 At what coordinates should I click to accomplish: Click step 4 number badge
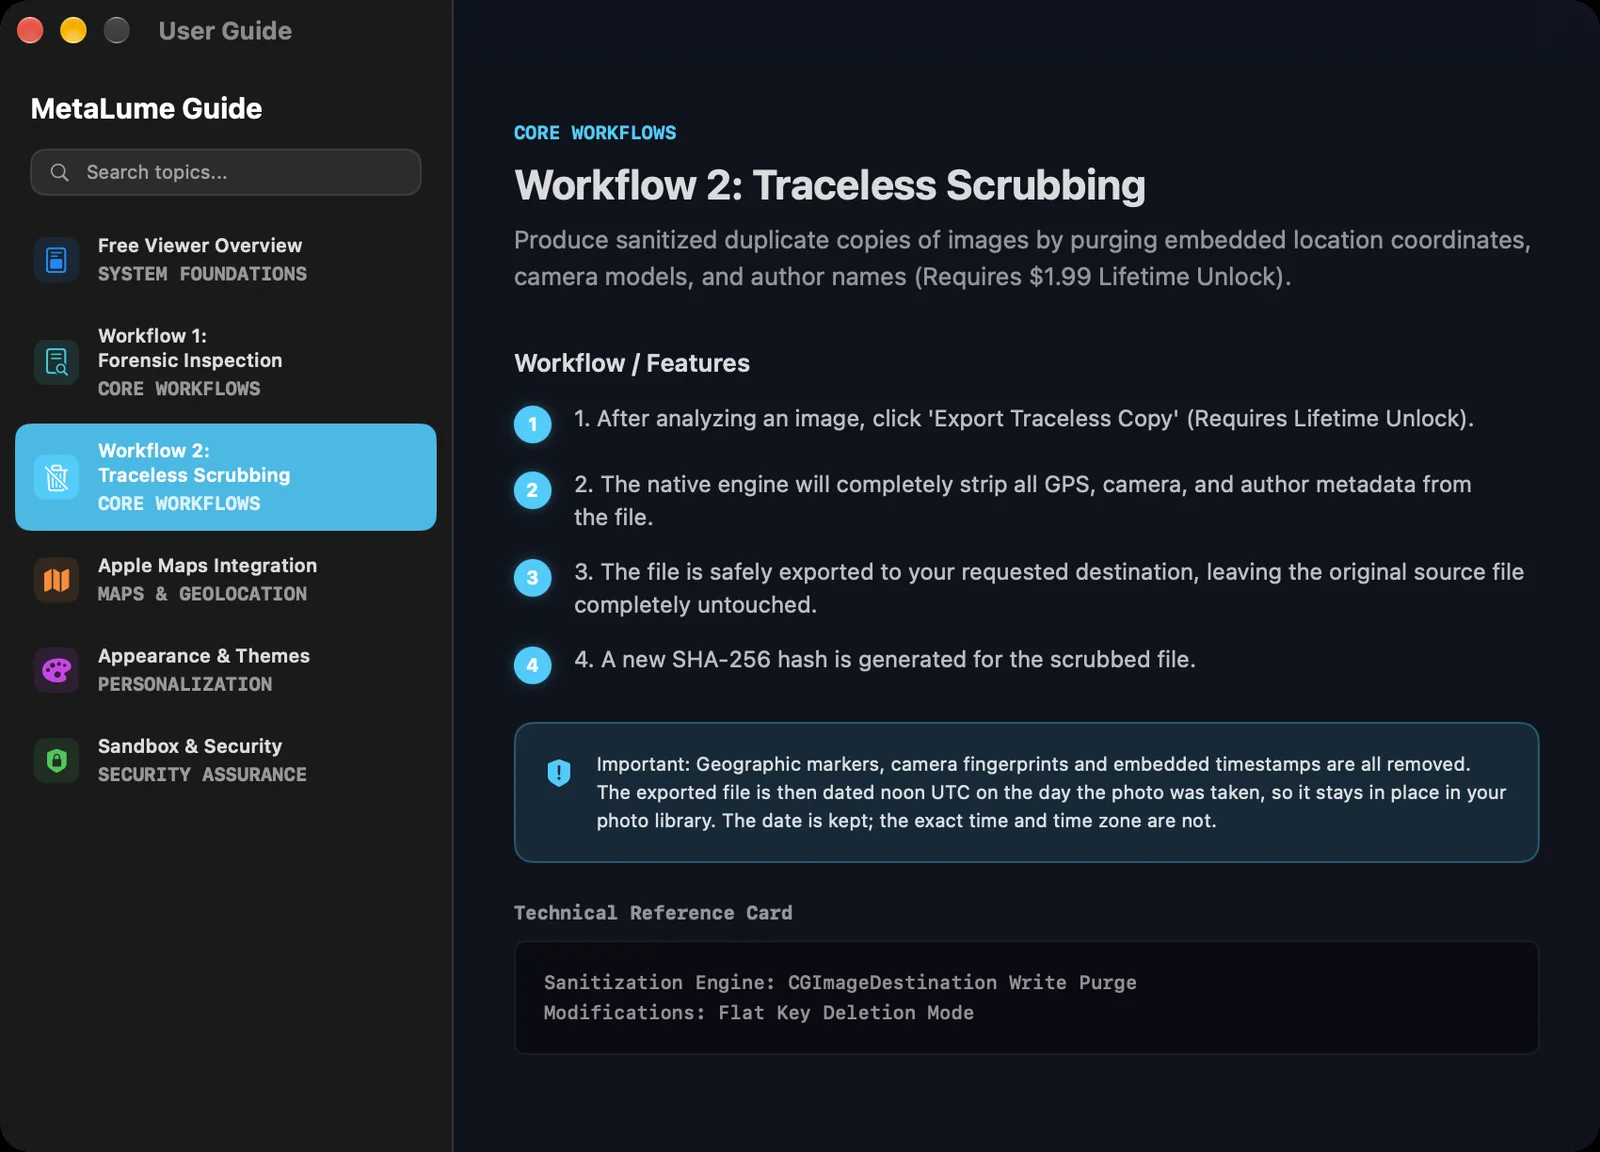[532, 665]
